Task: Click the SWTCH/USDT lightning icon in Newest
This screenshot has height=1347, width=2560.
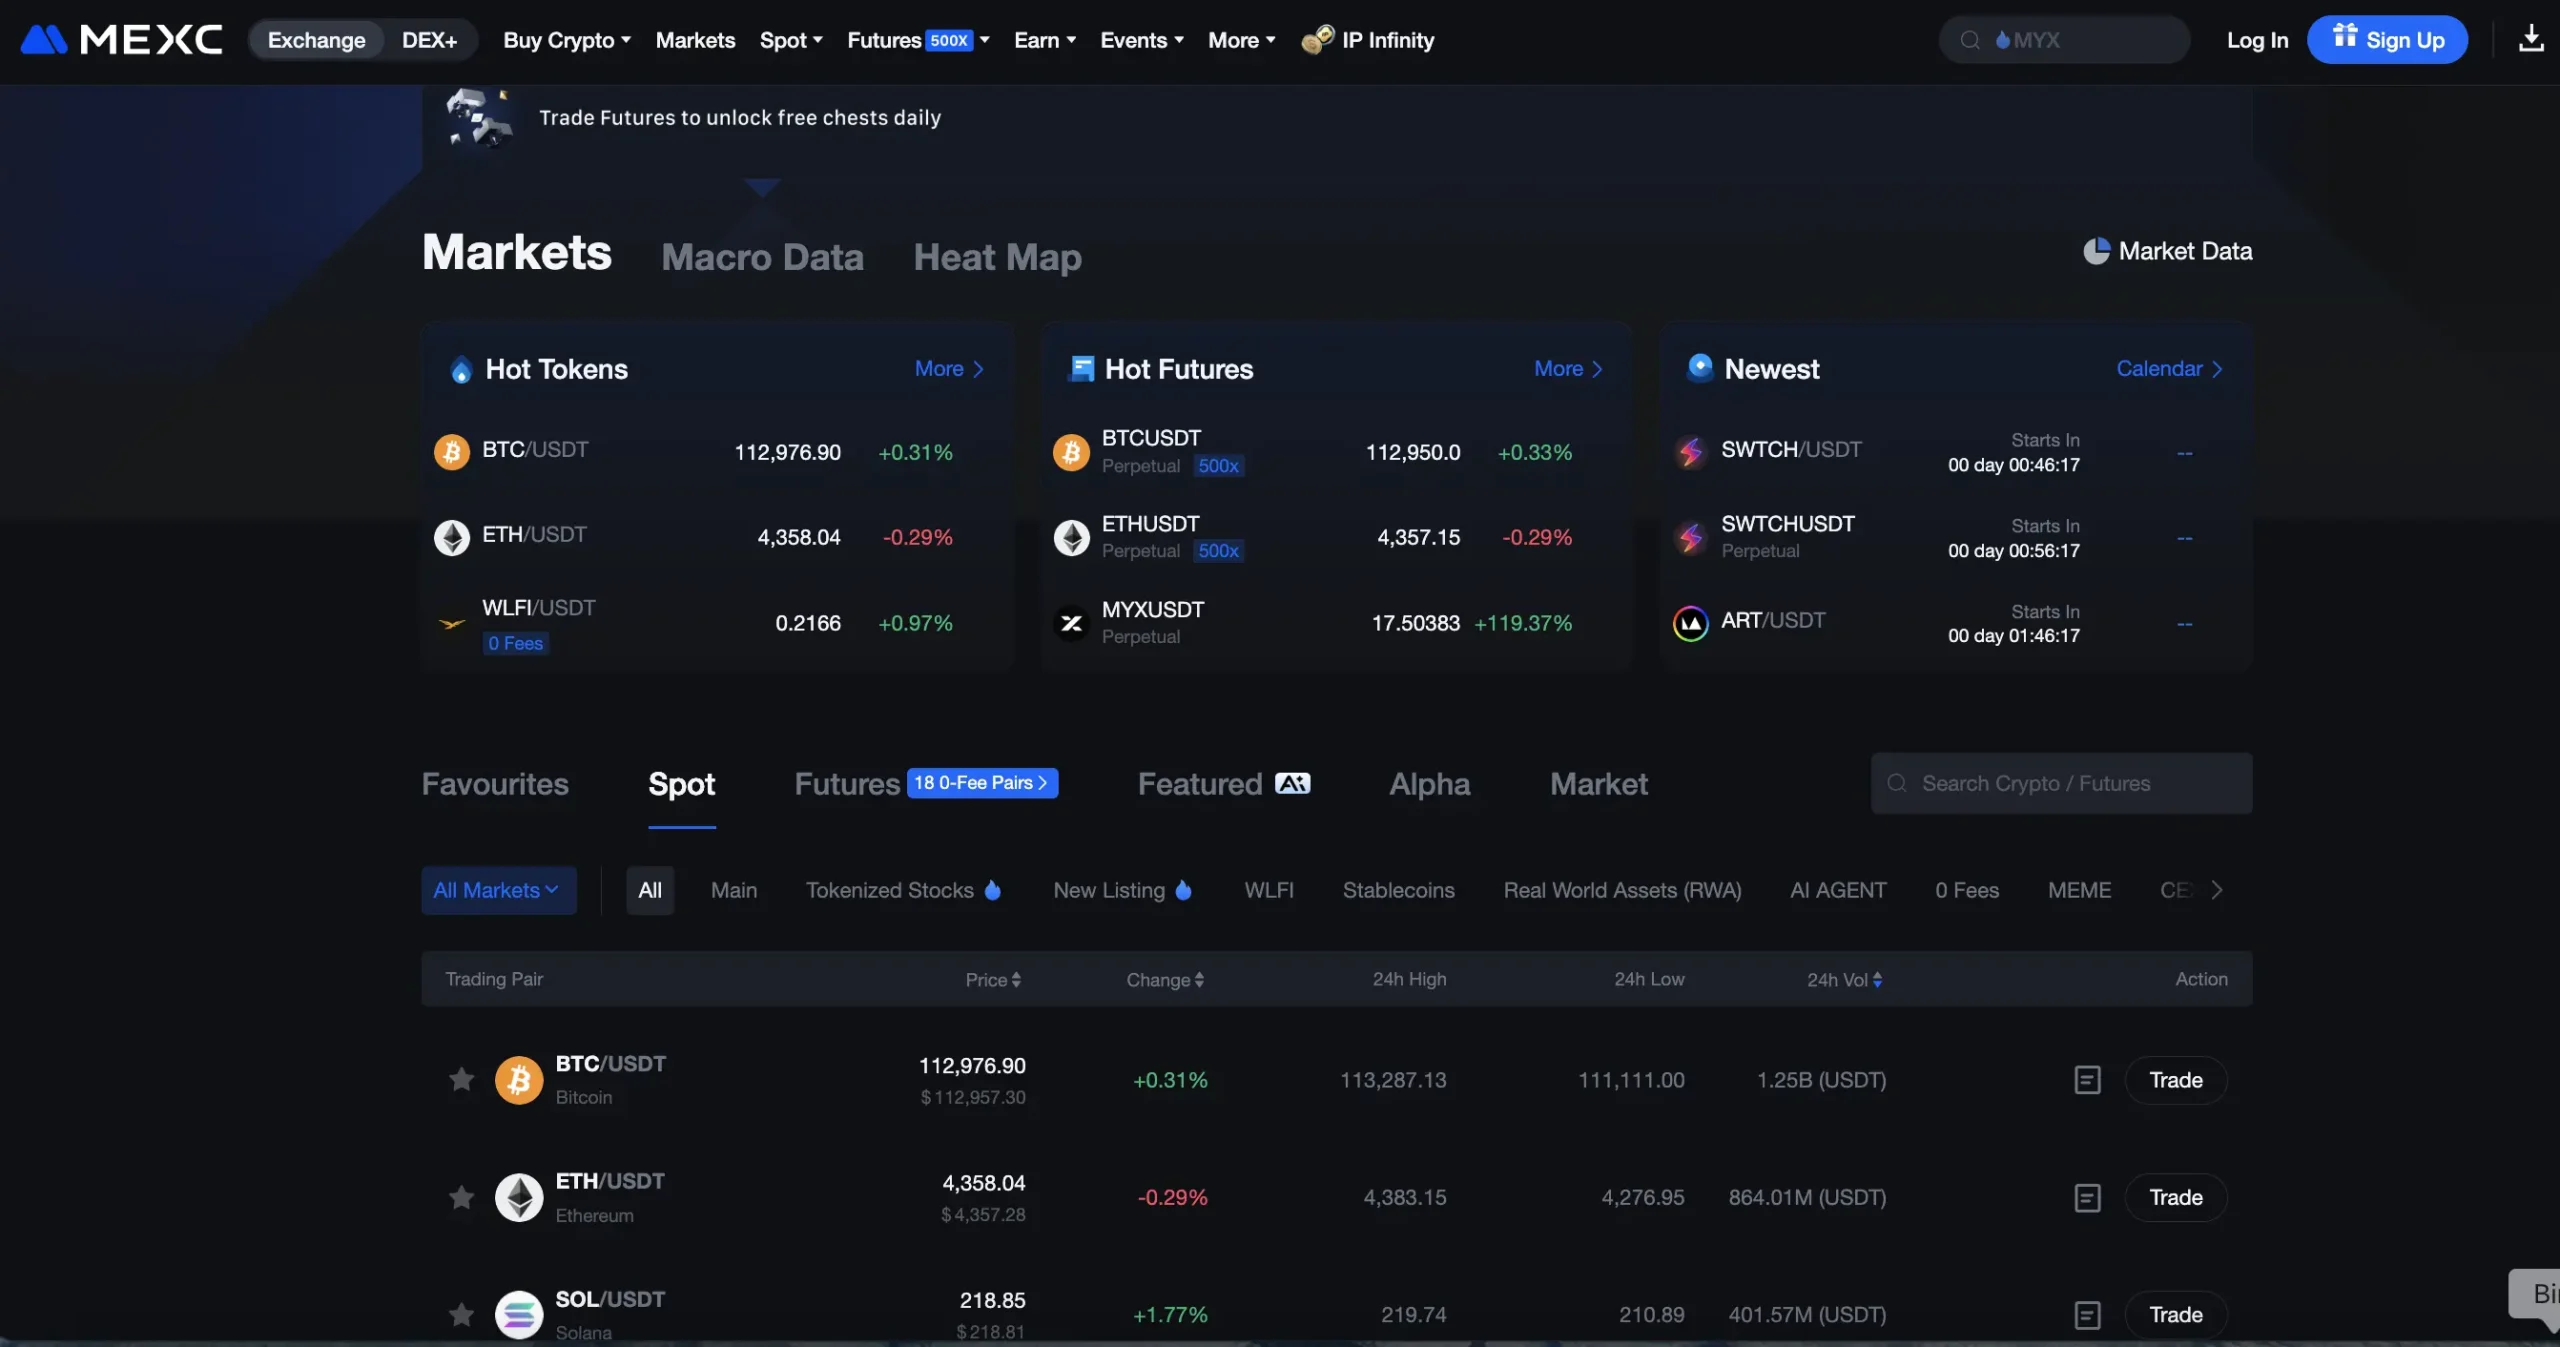Action: point(1690,452)
